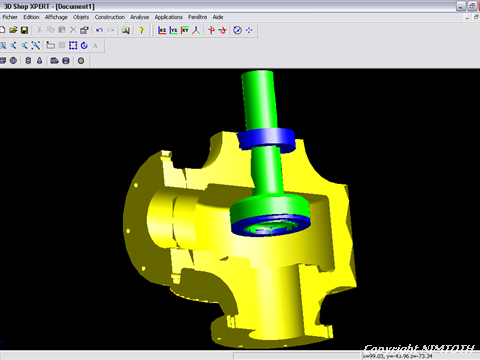Image resolution: width=480 pixels, height=360 pixels.
Task: Select the isometric three-axis view icon
Action: click(x=196, y=30)
